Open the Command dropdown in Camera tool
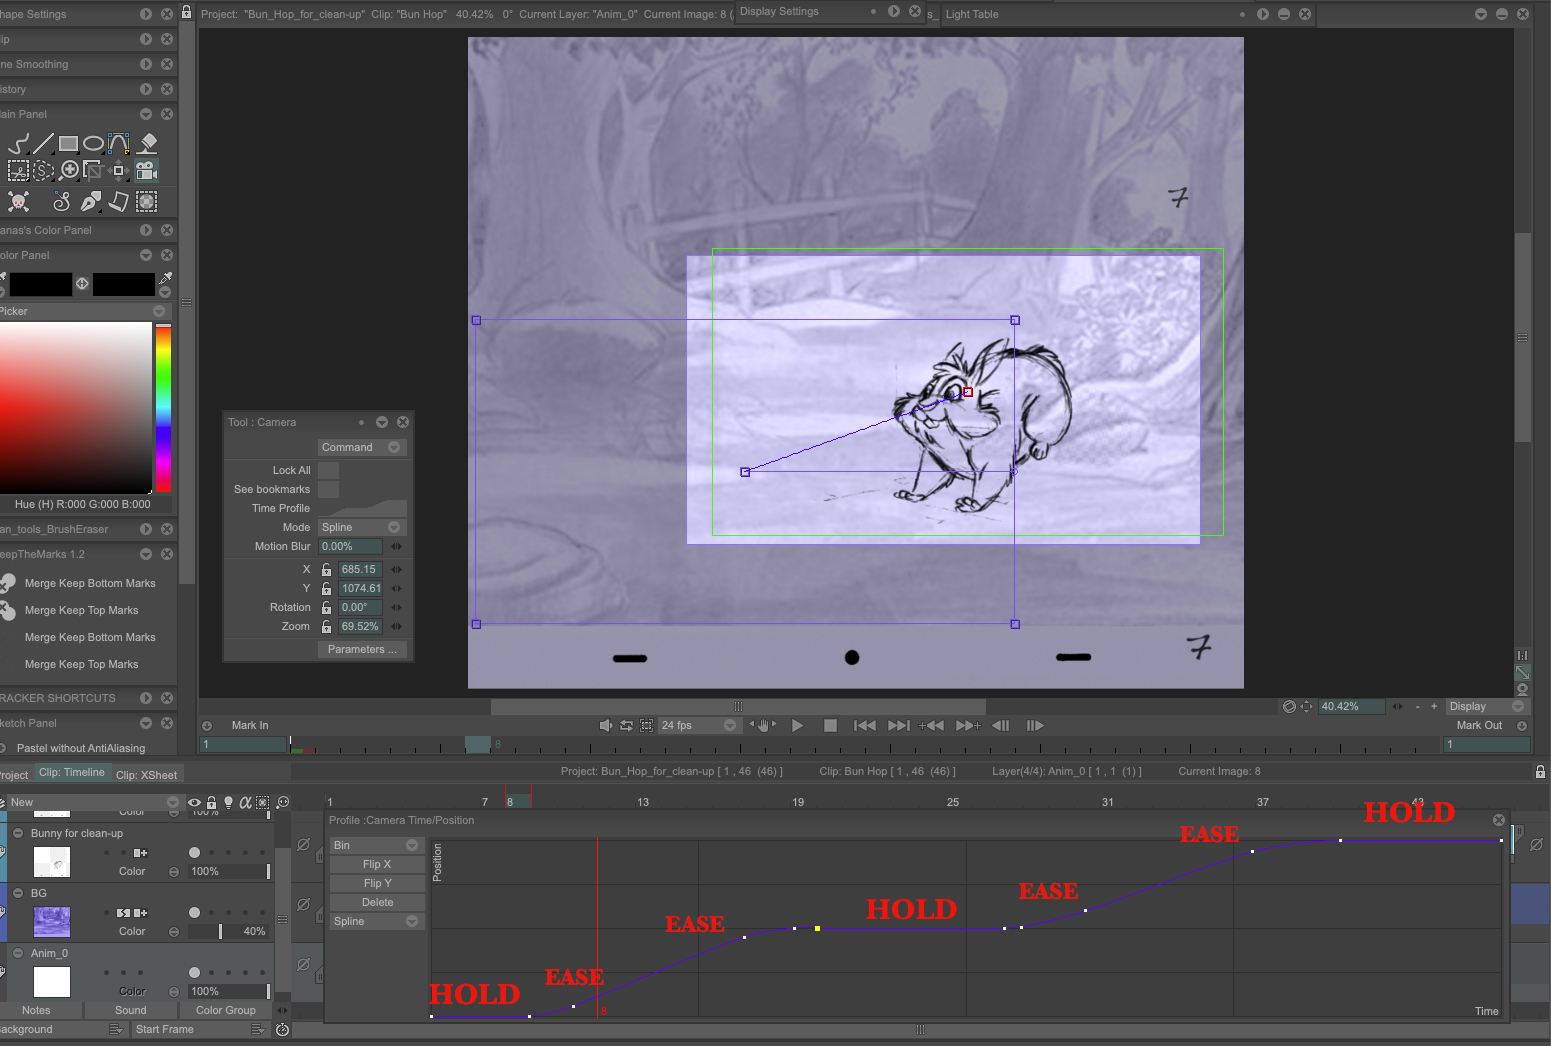 click(x=361, y=447)
